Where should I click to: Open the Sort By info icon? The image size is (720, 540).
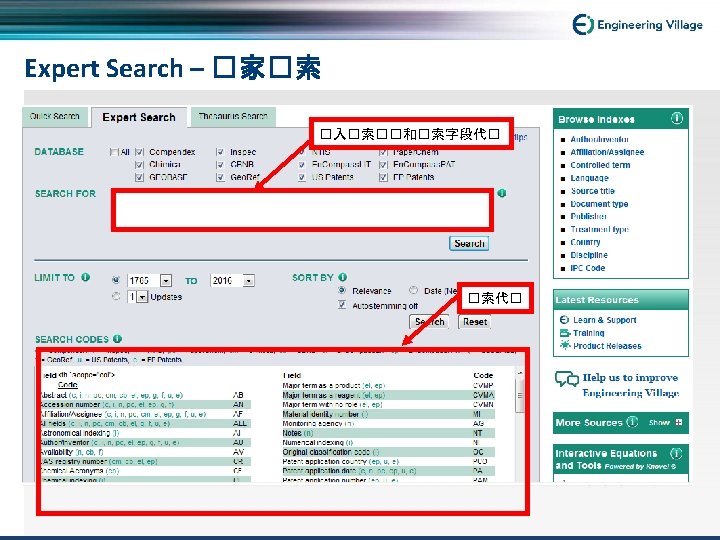click(x=343, y=277)
